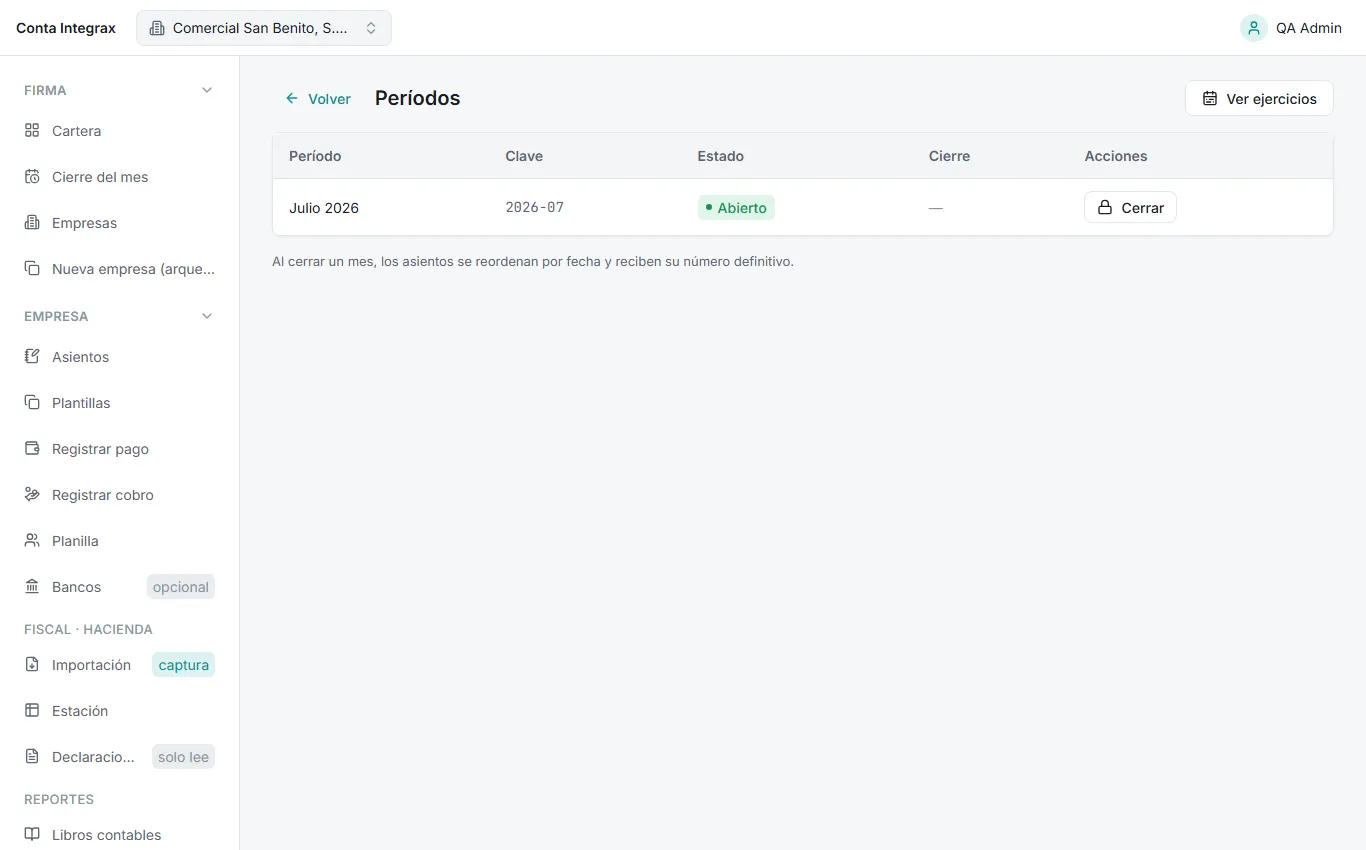Click the Nueva empresa copy icon
The width and height of the screenshot is (1366, 850).
(32, 269)
